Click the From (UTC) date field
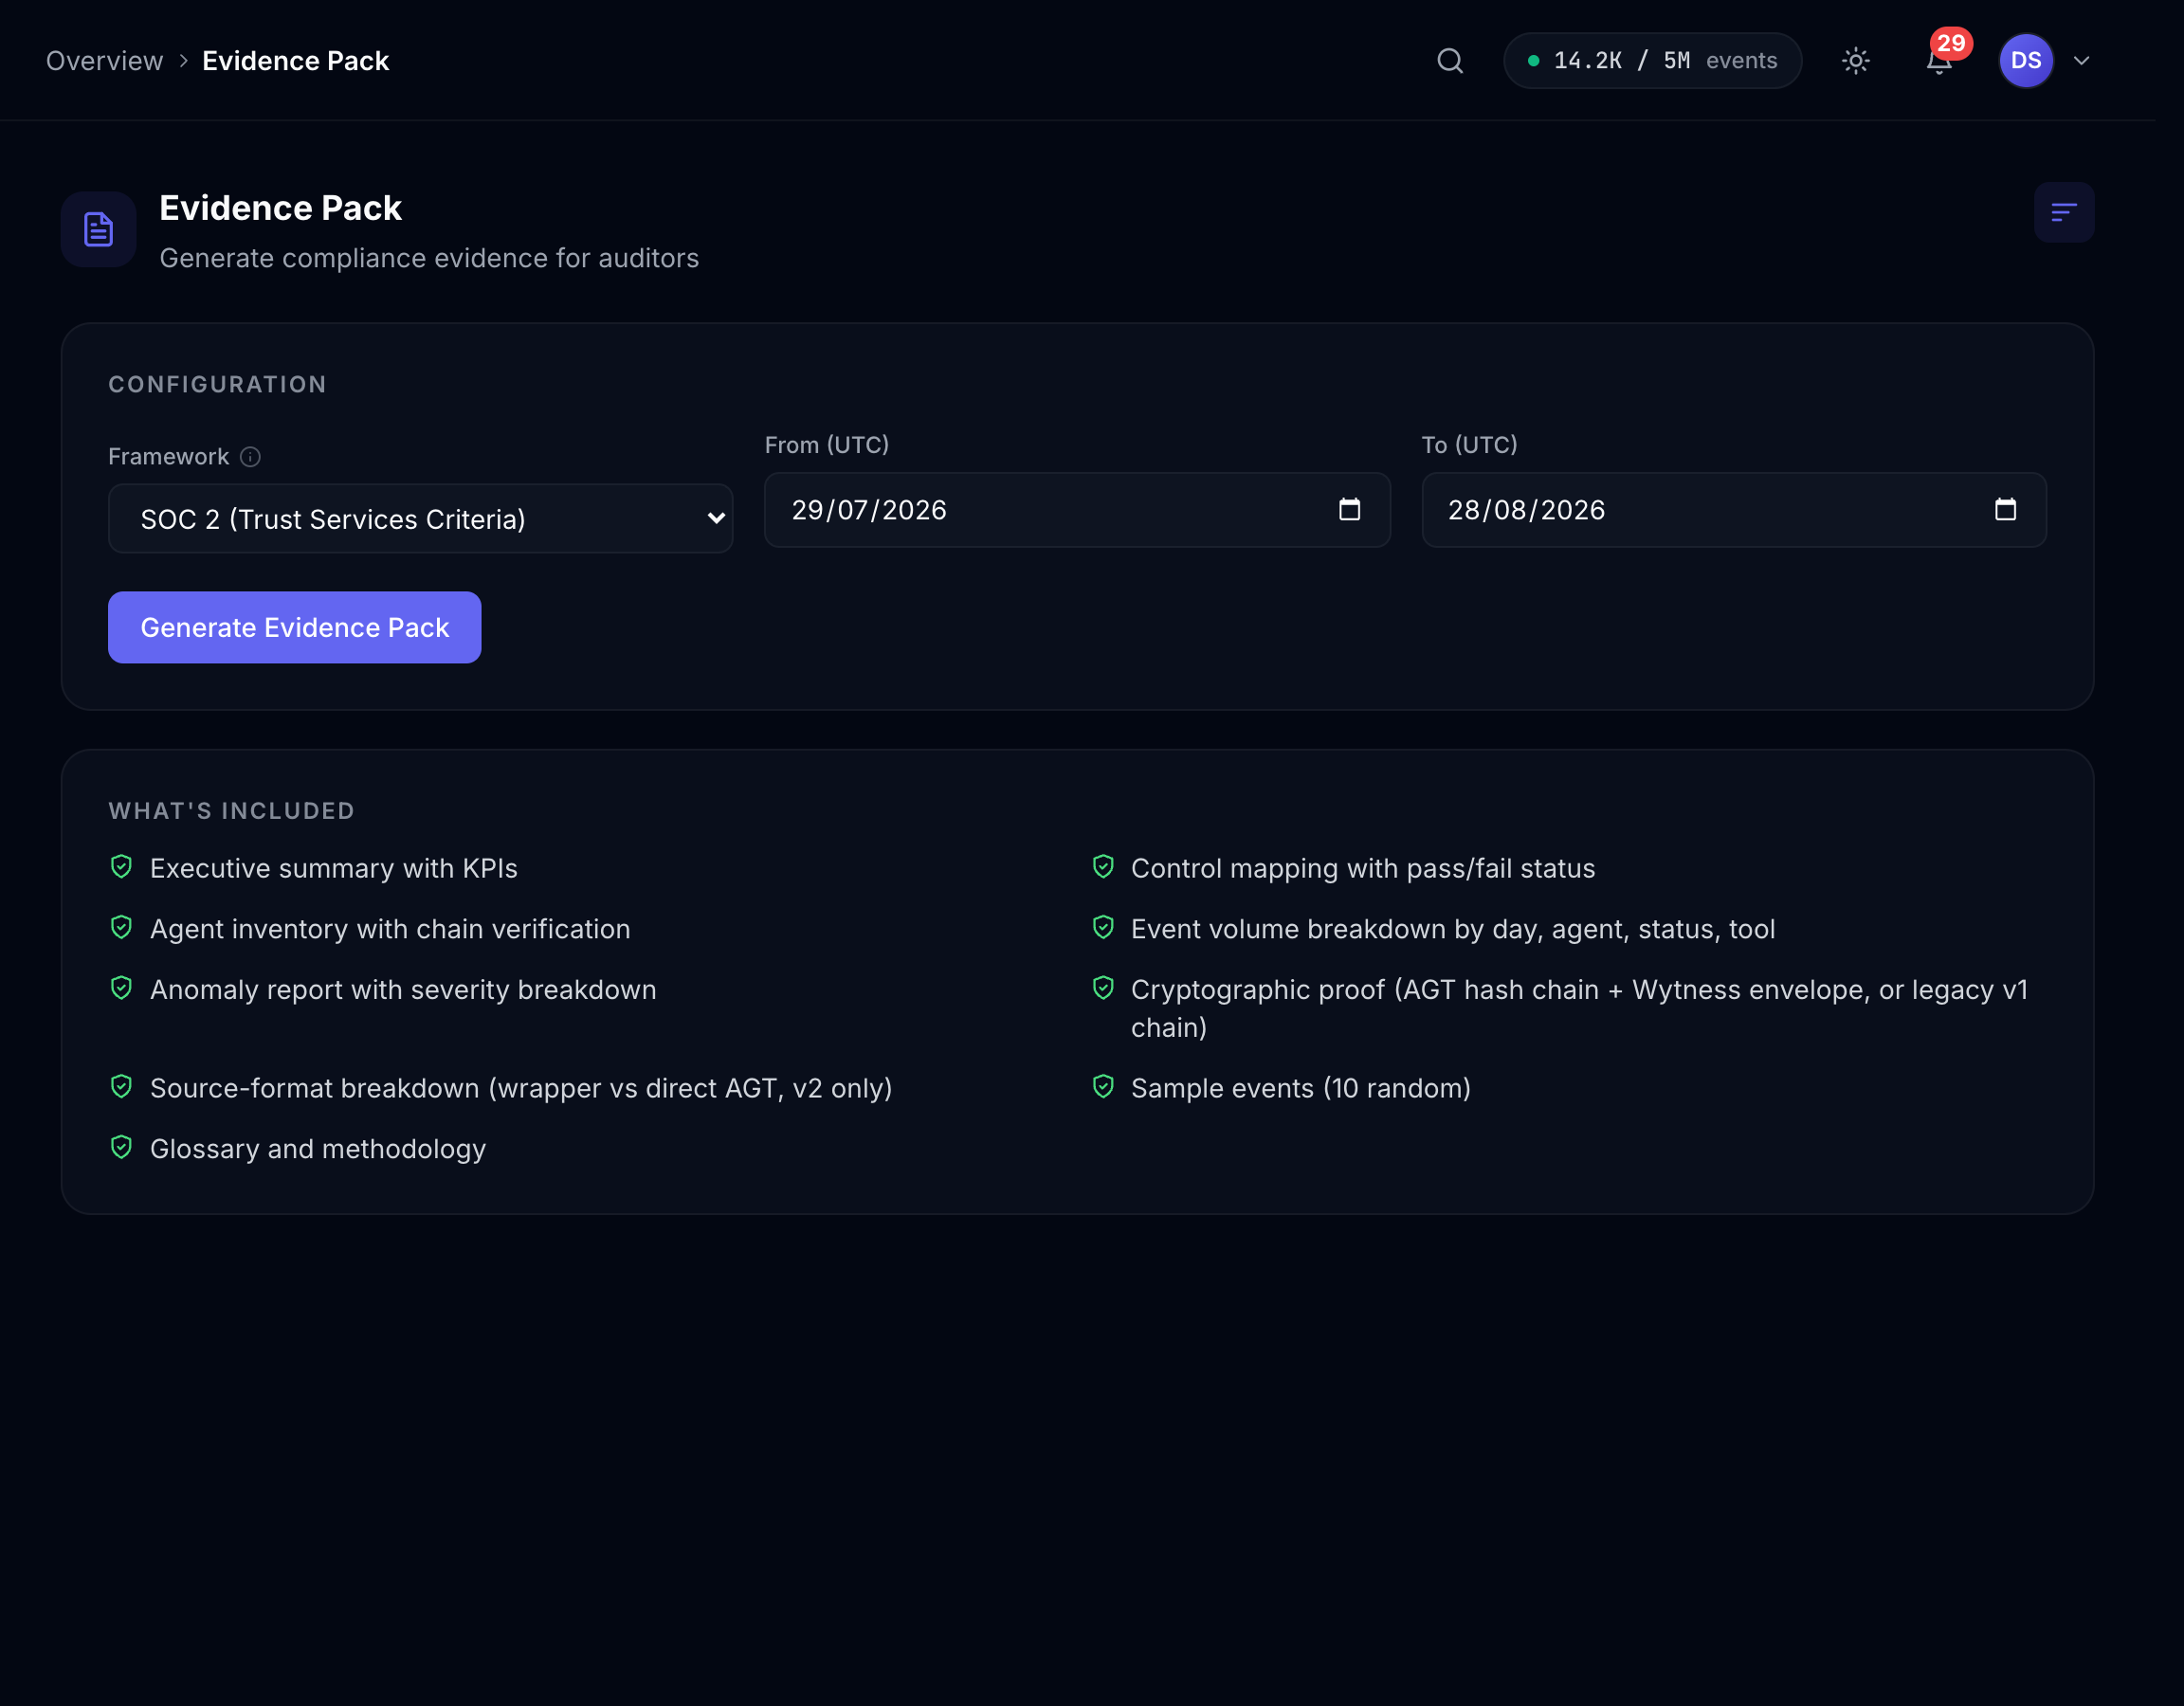Viewport: 2184px width, 1706px height. [x=1077, y=510]
